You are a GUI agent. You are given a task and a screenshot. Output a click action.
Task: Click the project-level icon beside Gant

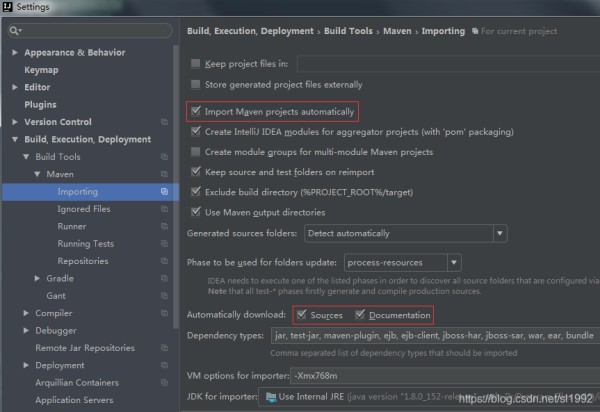click(x=164, y=296)
